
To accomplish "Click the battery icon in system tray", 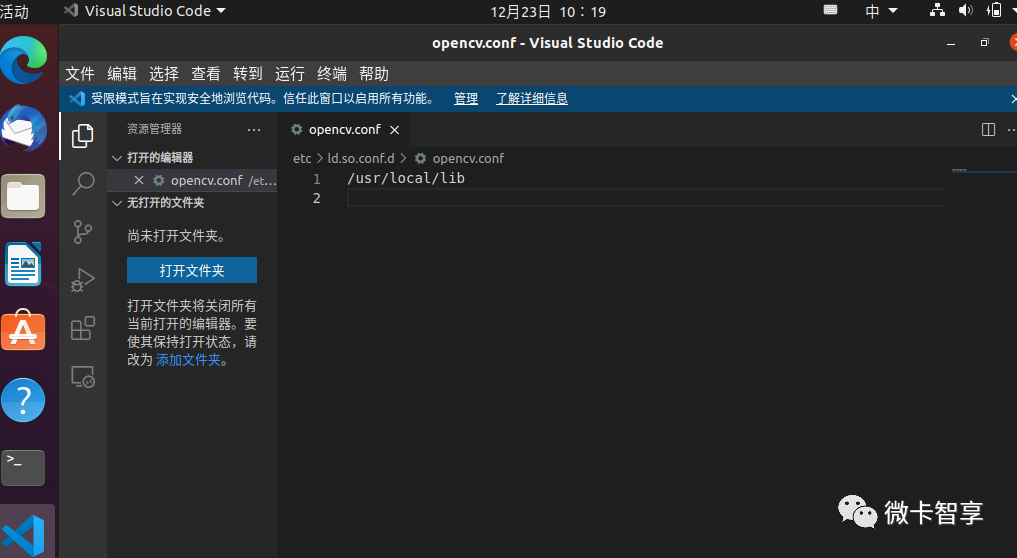I will pyautogui.click(x=994, y=10).
